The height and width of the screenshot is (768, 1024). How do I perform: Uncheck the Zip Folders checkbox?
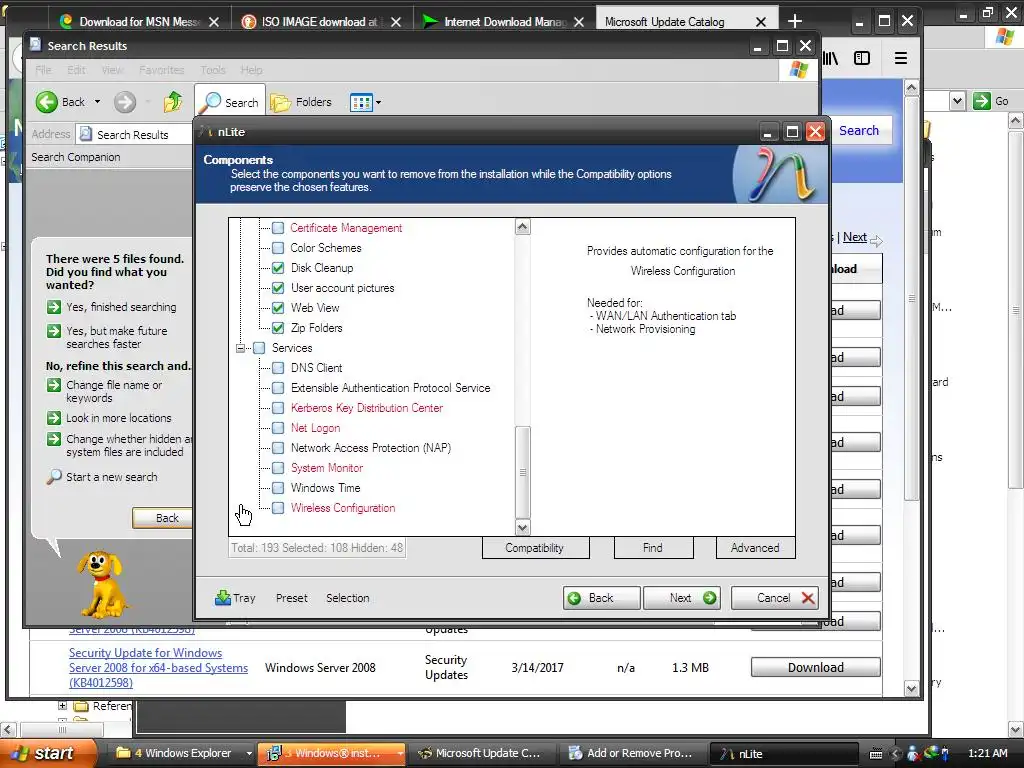point(278,328)
